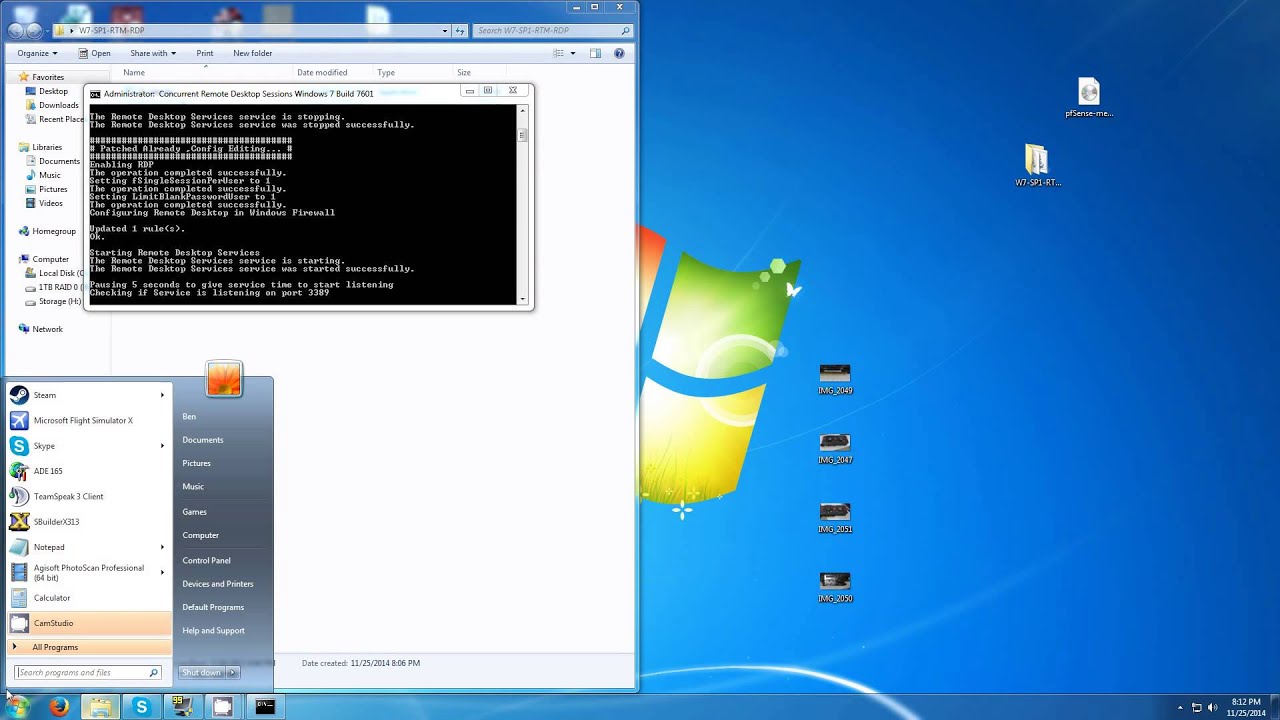Open Default Programs
This screenshot has height=720, width=1280.
pos(213,607)
